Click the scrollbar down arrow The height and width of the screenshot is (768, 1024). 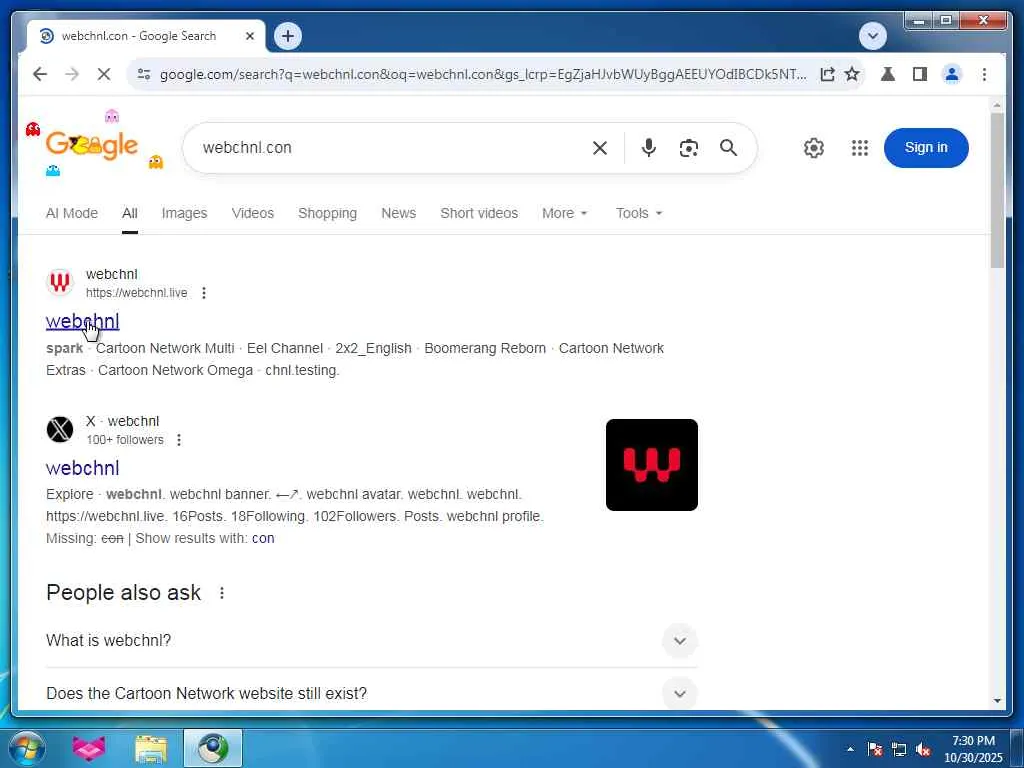[997, 701]
